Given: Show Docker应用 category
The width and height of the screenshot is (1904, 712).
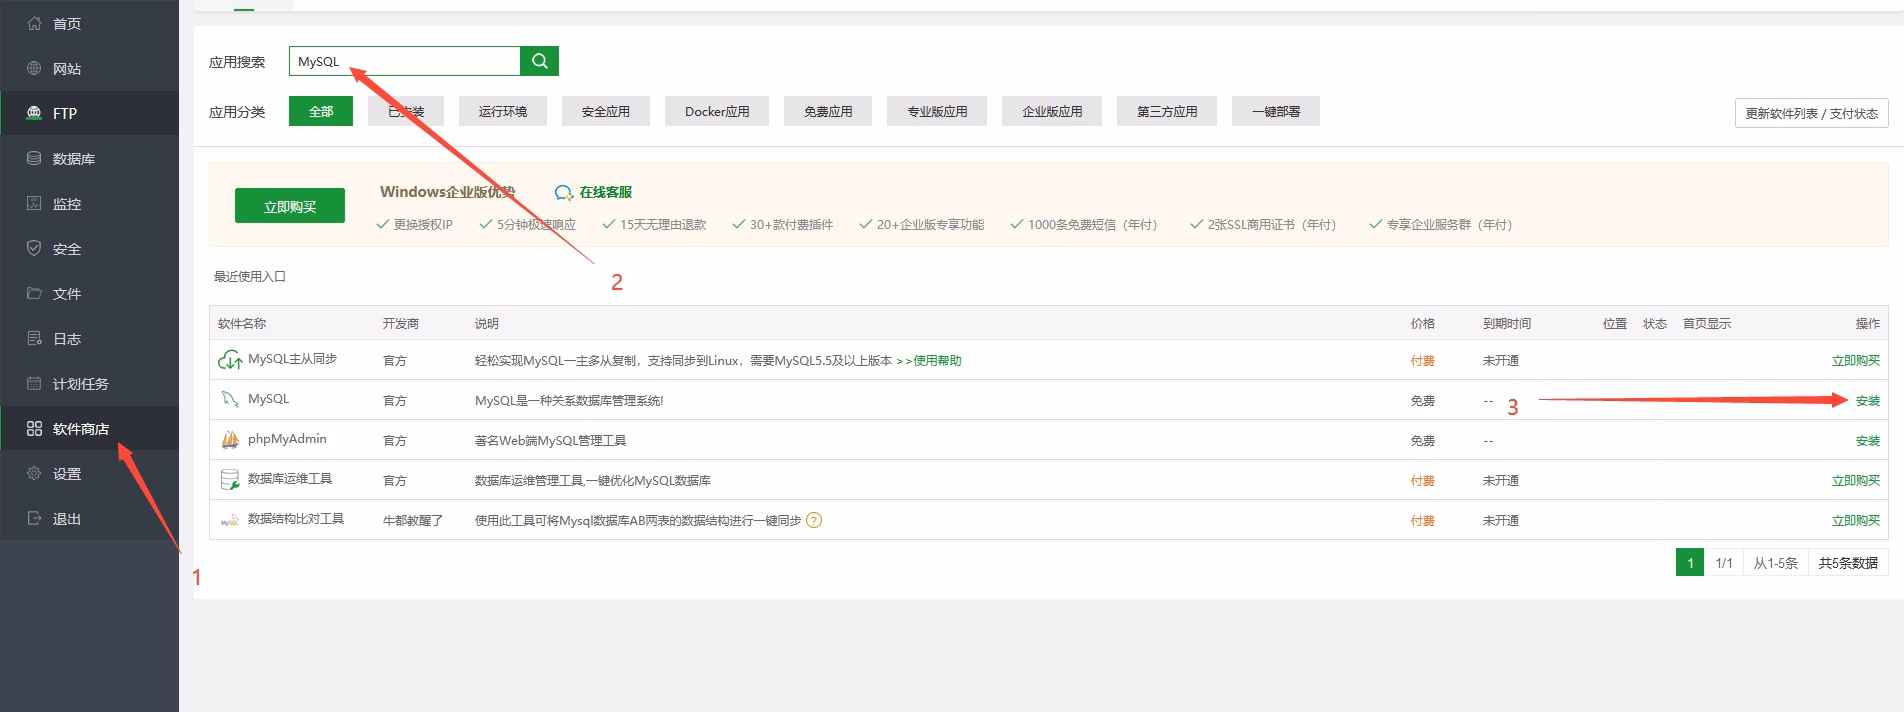Looking at the screenshot, I should tap(717, 112).
